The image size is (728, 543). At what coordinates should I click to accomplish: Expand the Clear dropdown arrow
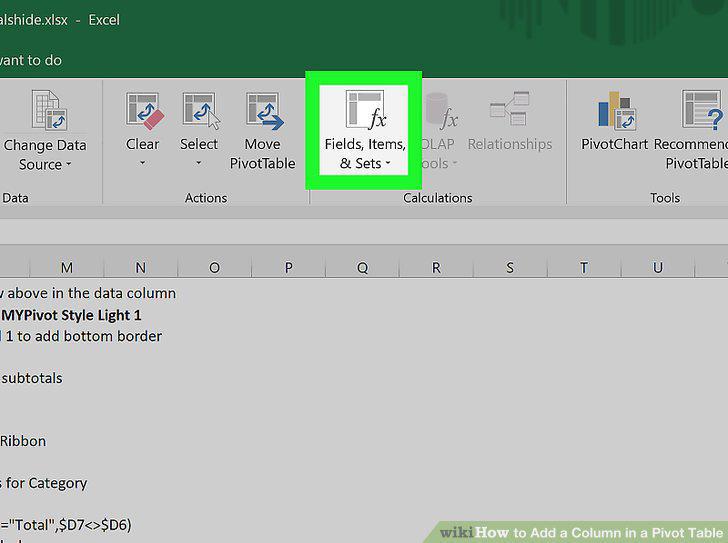click(x=143, y=163)
